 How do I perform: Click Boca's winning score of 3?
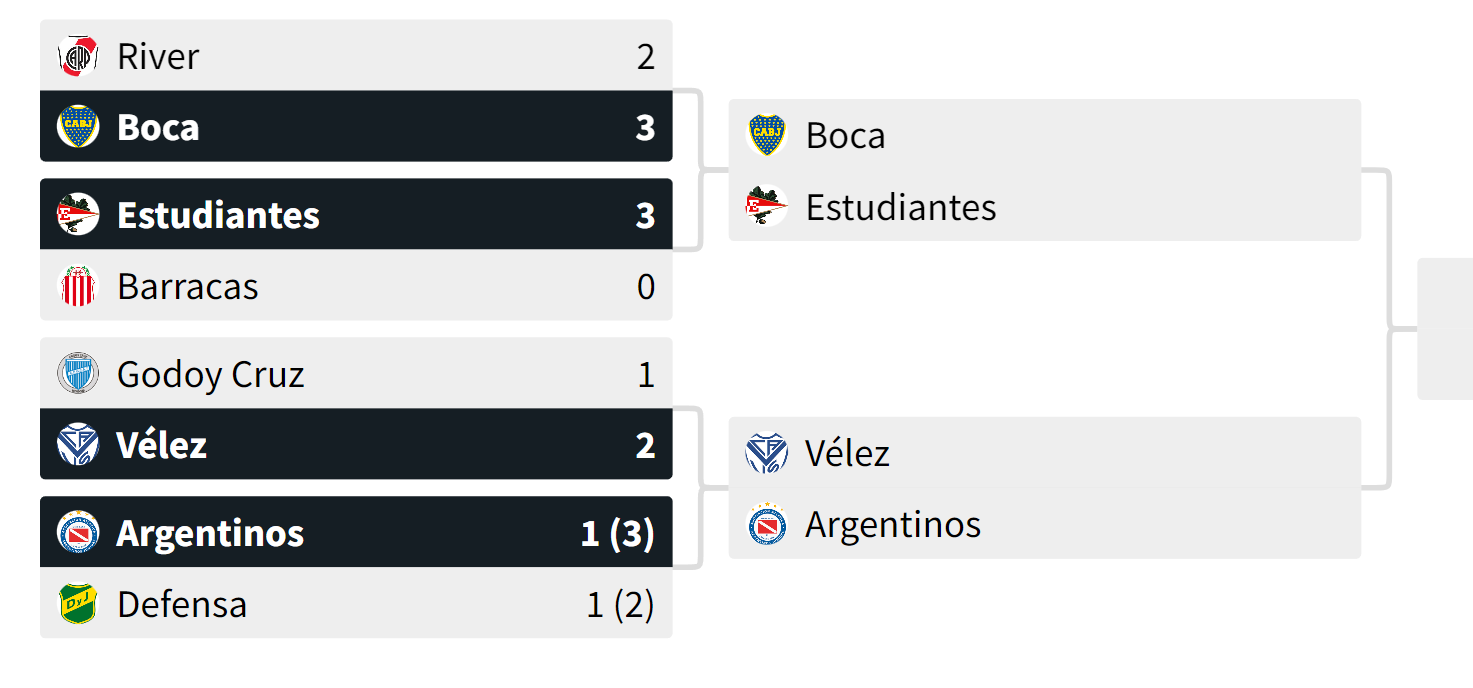(645, 127)
